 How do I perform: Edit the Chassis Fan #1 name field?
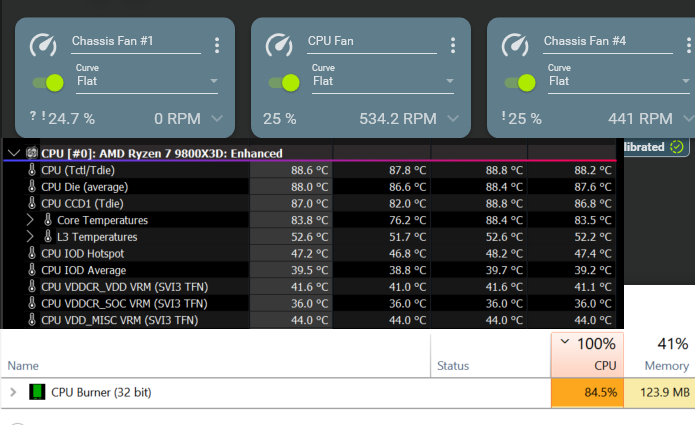[136, 41]
